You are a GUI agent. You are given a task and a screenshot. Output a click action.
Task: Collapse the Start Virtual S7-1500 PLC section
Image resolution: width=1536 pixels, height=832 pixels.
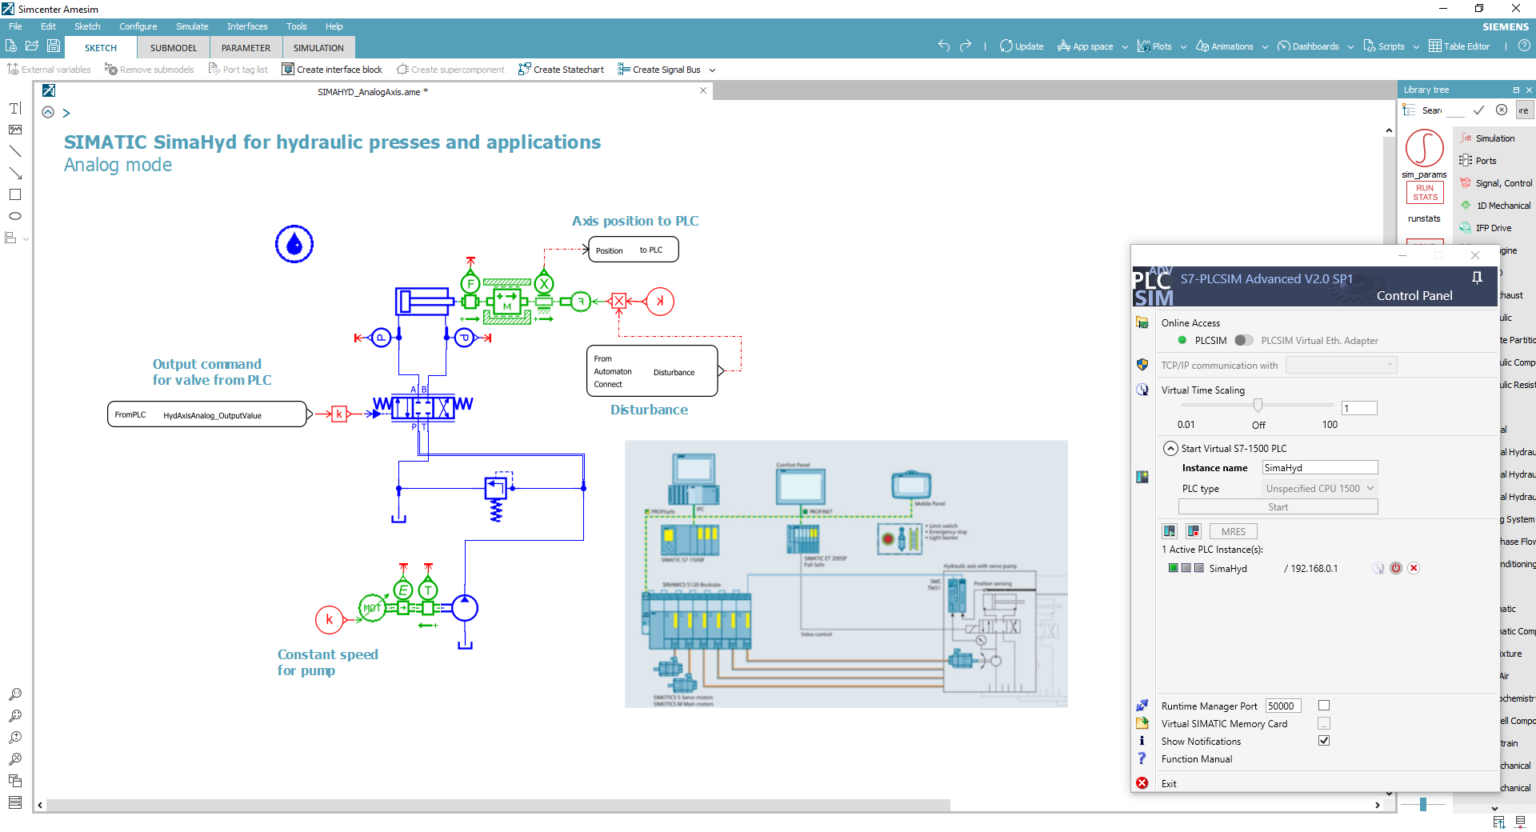(1172, 448)
